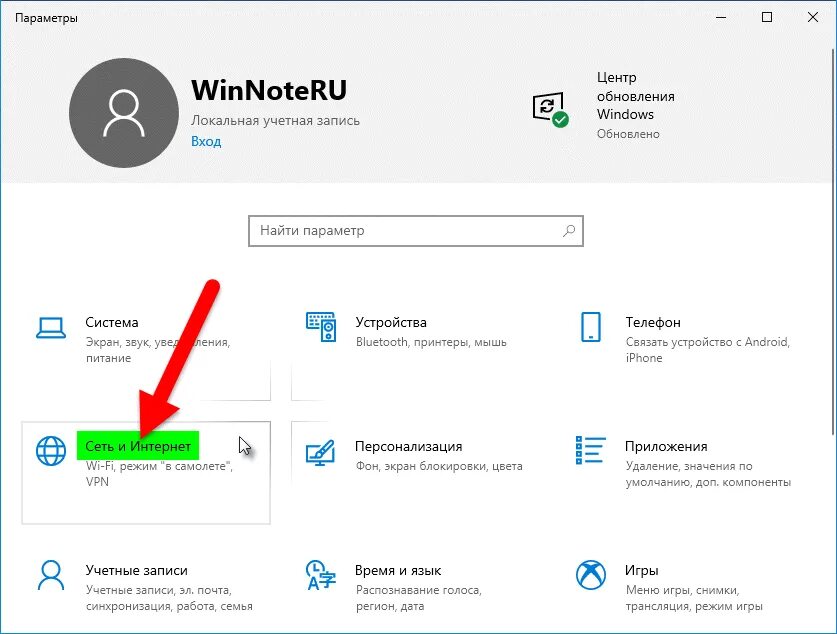The width and height of the screenshot is (837, 634).
Task: Click the Windows Update sync status icon
Action: click(x=550, y=109)
